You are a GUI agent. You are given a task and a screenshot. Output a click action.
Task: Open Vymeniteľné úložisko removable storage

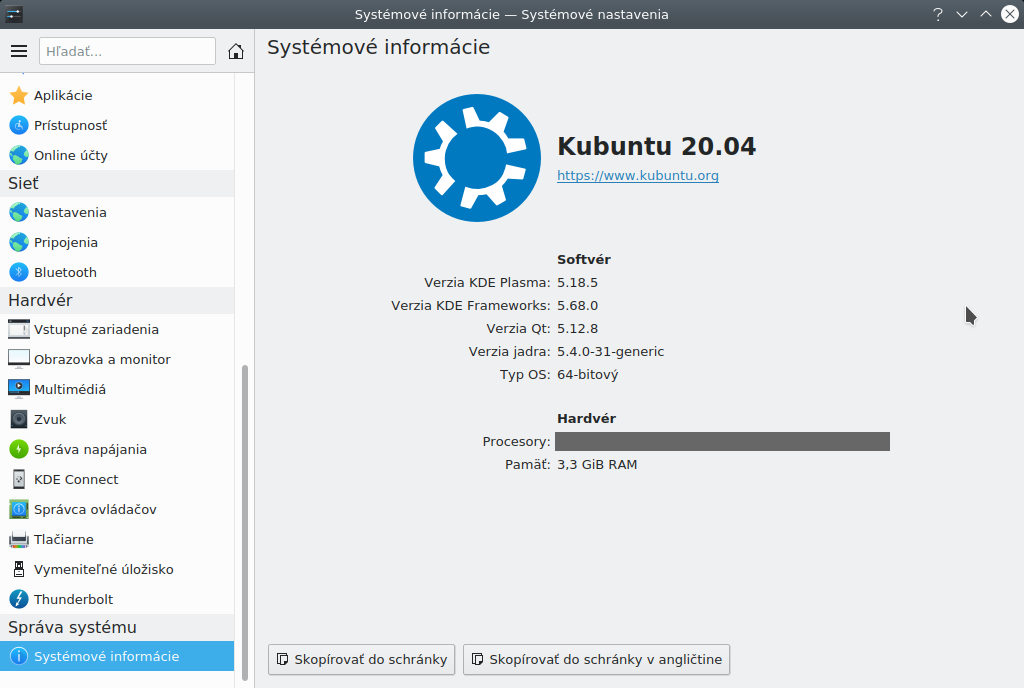point(117,569)
